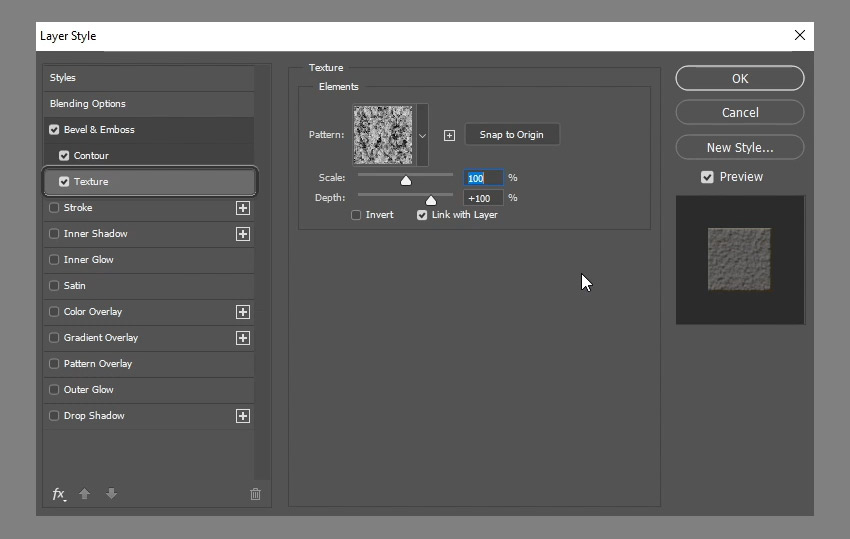Viewport: 850px width, 539px height.
Task: Open the pattern picker dropdown arrow
Action: pos(422,135)
